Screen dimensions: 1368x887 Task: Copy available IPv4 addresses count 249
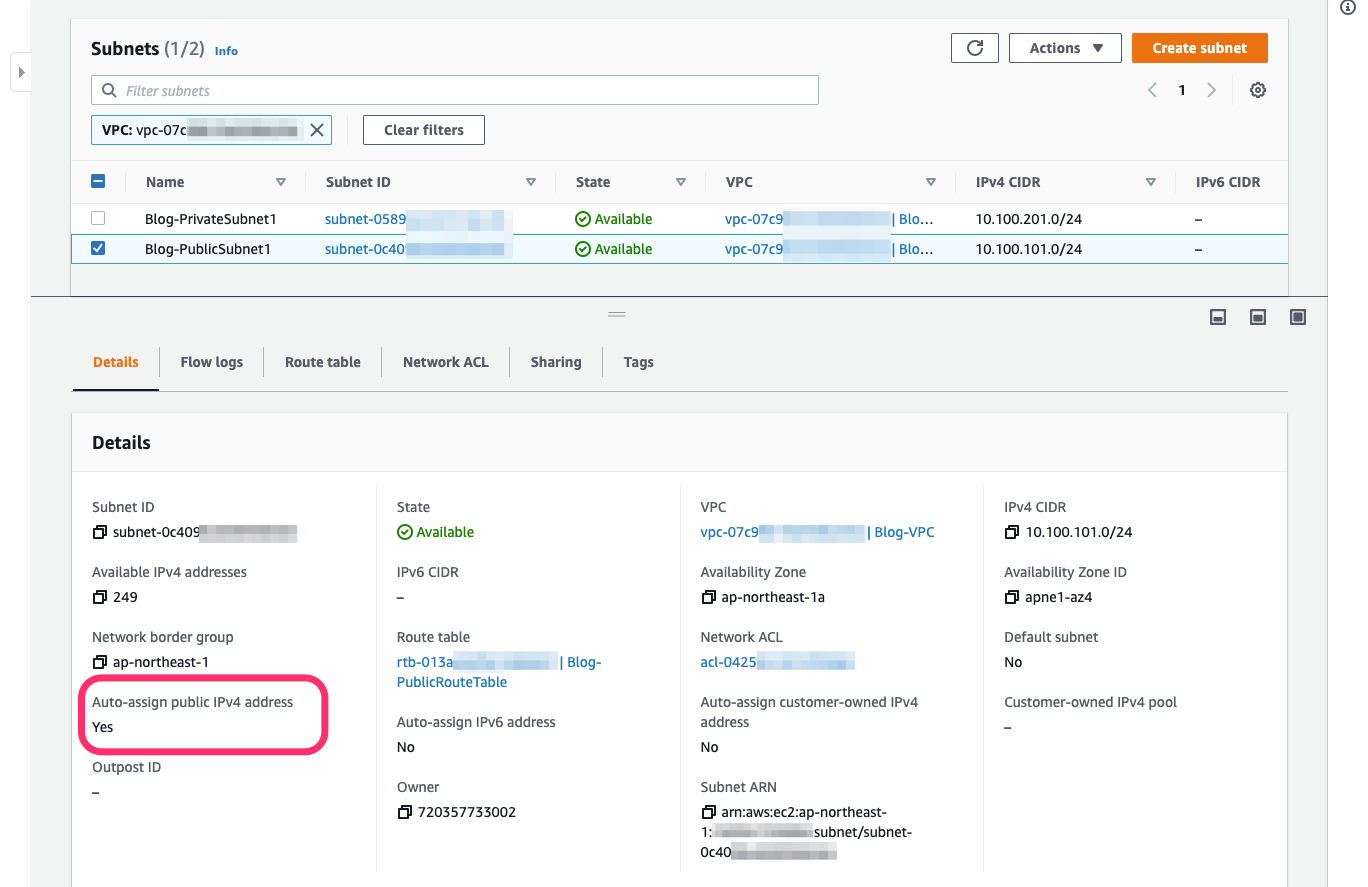click(x=99, y=598)
